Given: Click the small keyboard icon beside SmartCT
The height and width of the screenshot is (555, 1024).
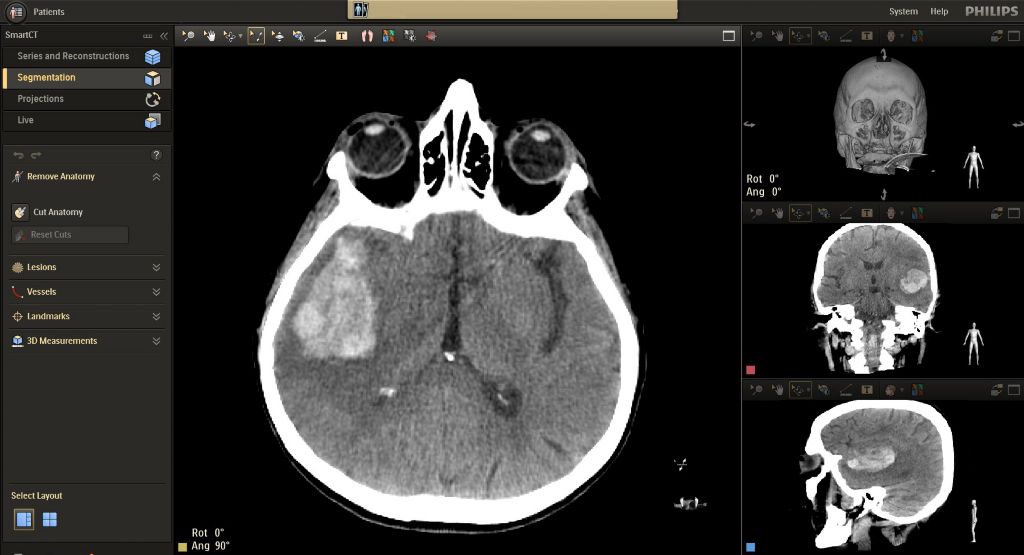Looking at the screenshot, I should (148, 36).
